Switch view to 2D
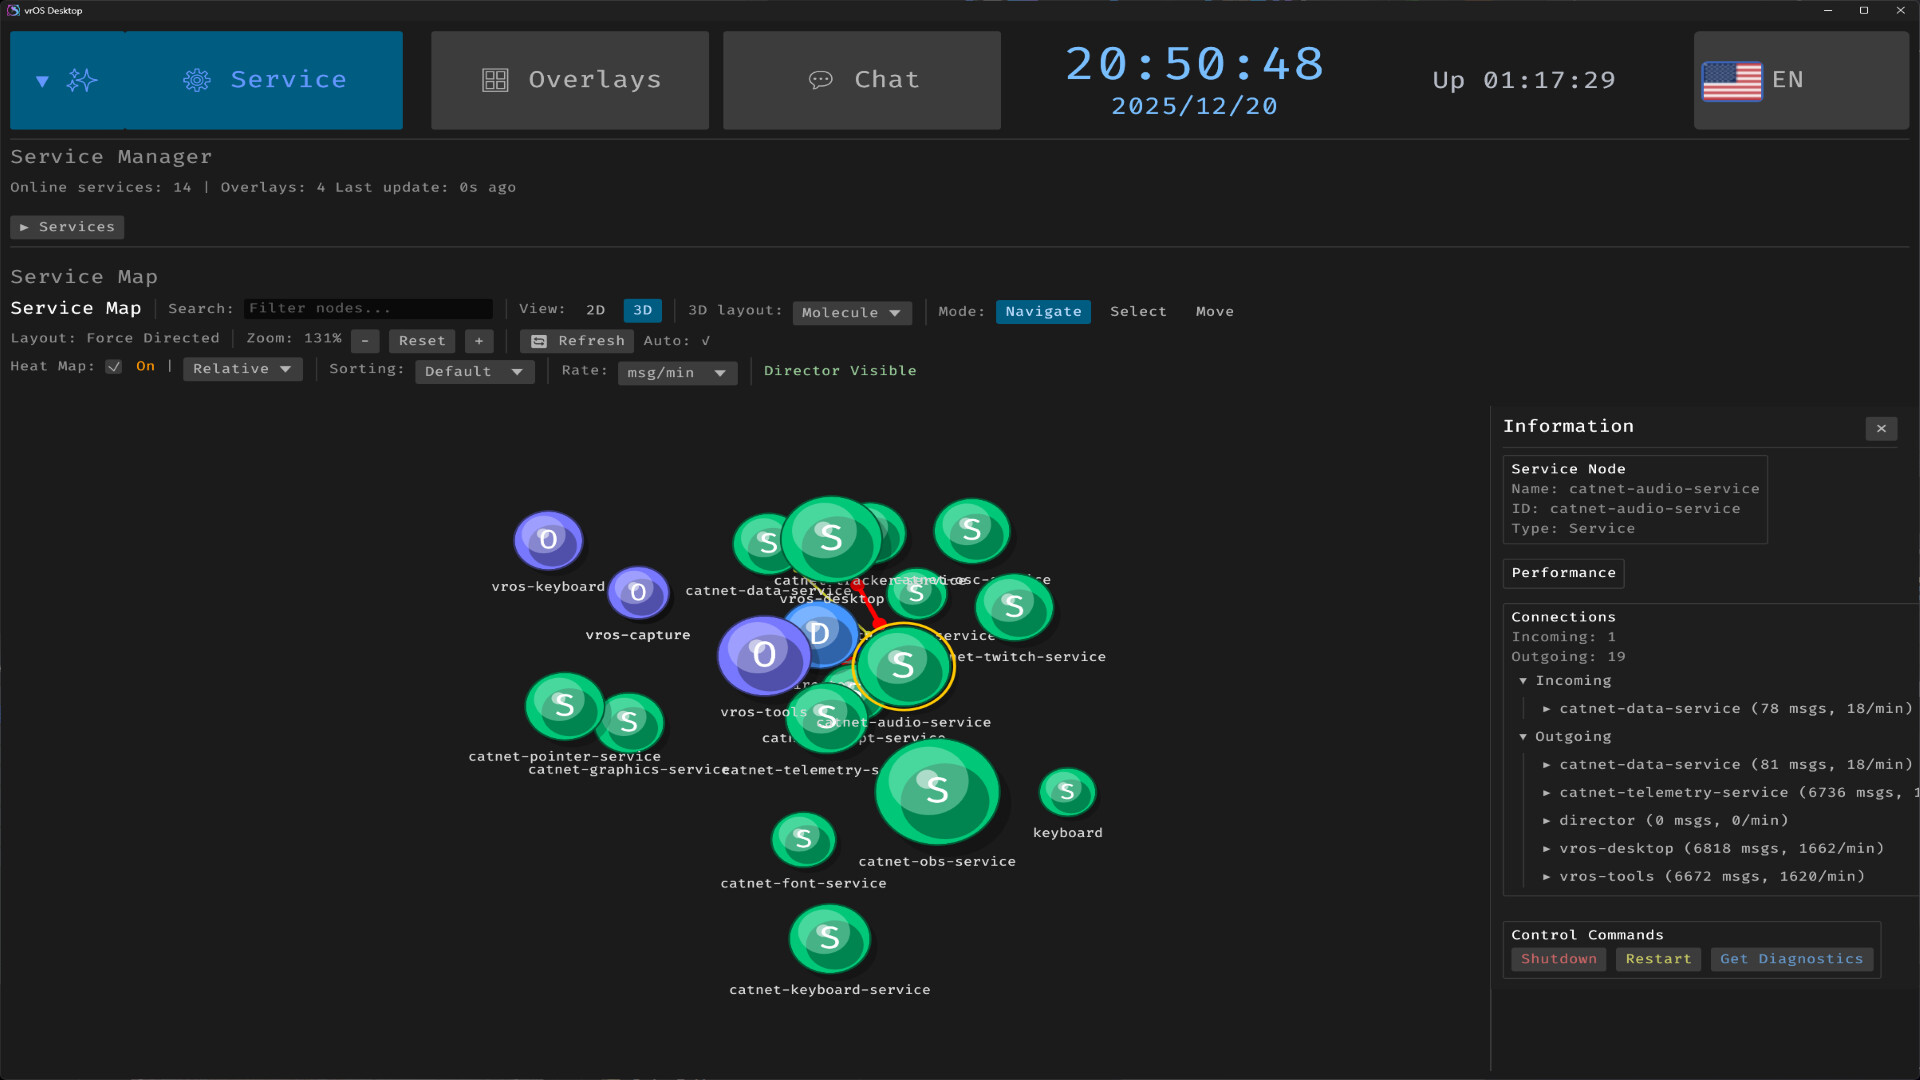 (x=595, y=311)
